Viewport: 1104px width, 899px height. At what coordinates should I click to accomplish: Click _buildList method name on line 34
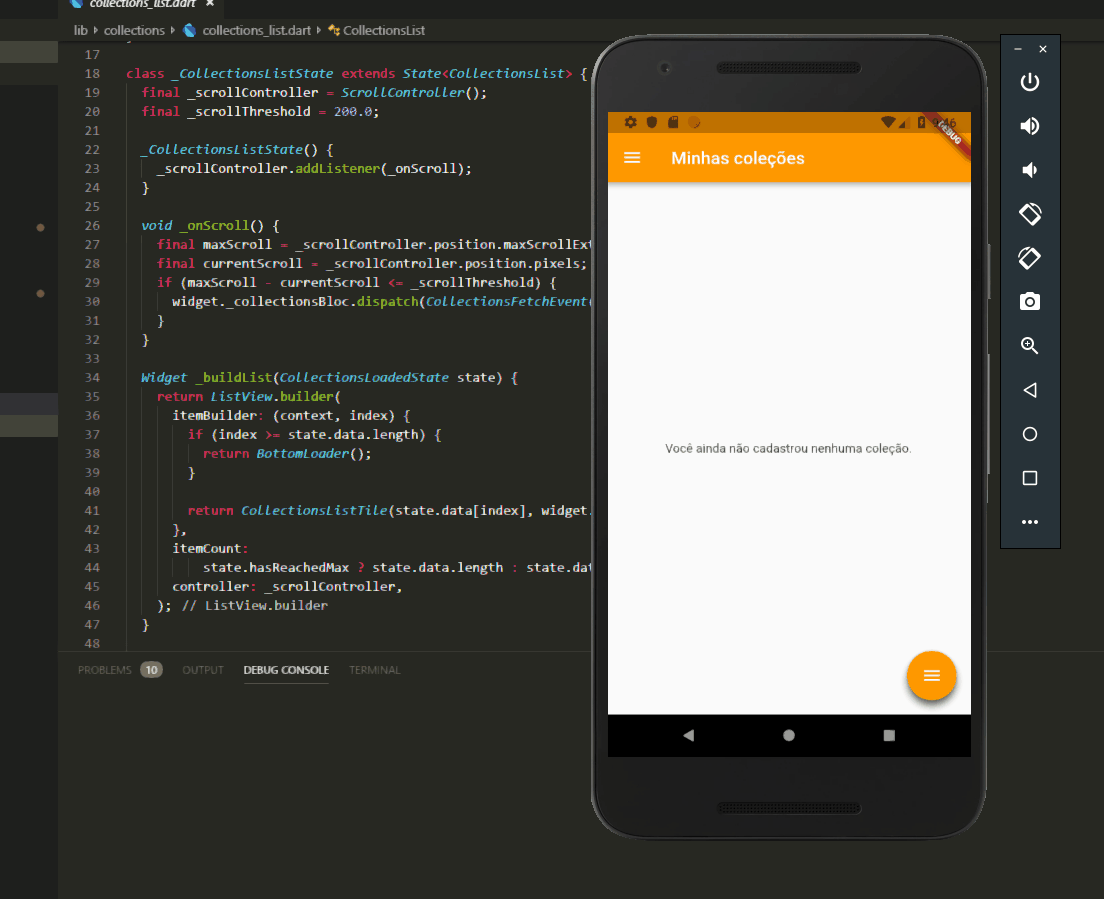point(233,378)
